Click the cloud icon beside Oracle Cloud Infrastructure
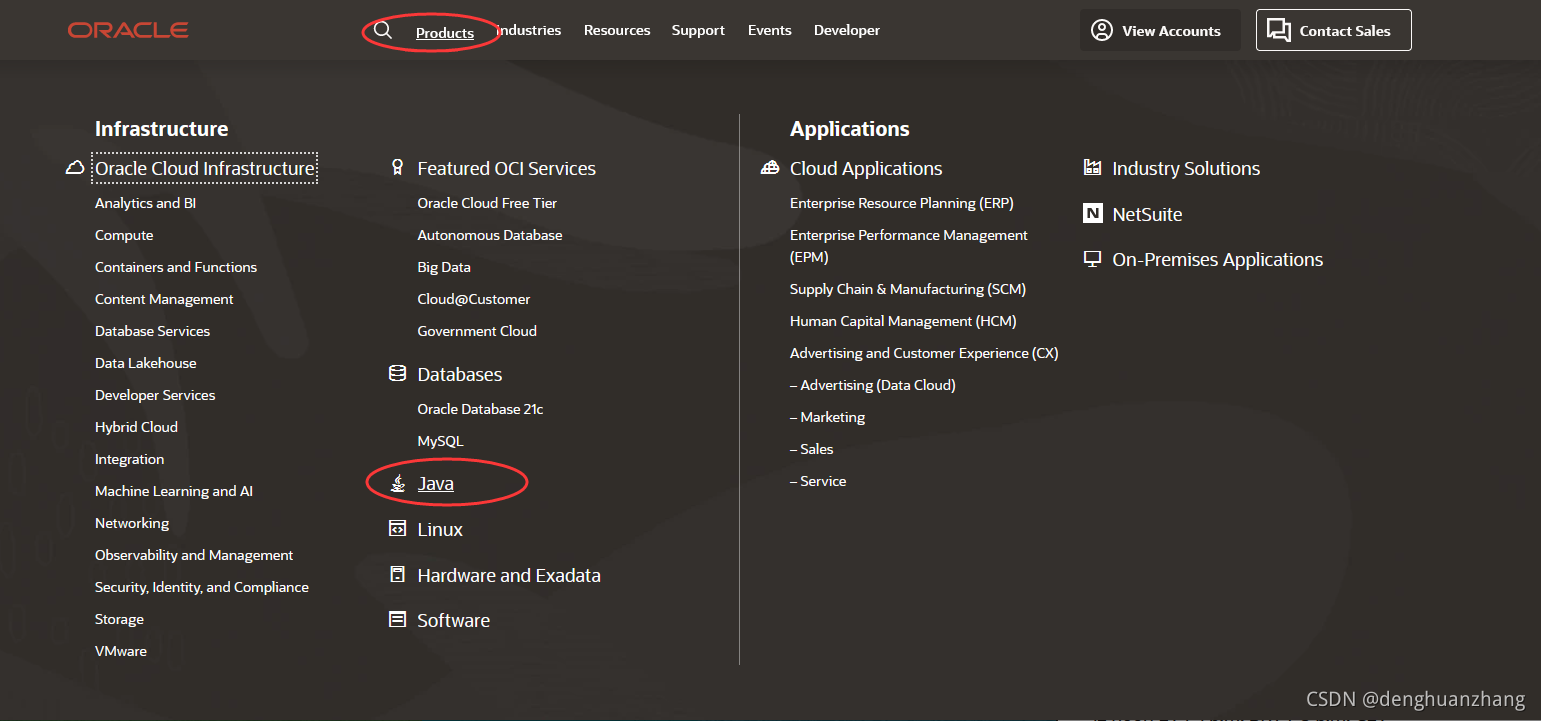The image size is (1541, 721). pyautogui.click(x=74, y=168)
